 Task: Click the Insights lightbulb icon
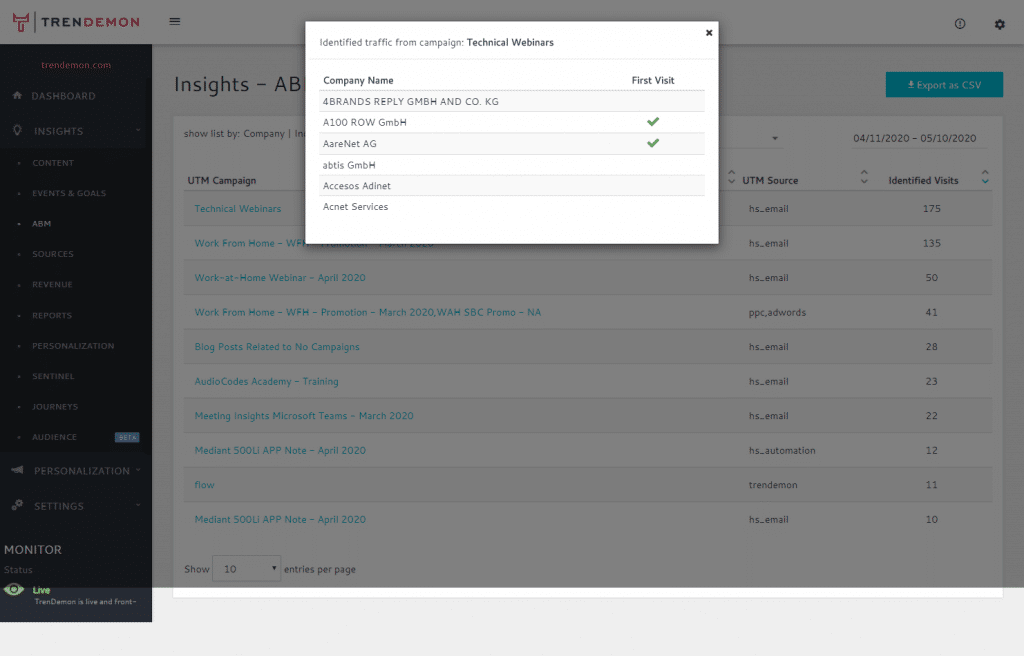coord(18,130)
